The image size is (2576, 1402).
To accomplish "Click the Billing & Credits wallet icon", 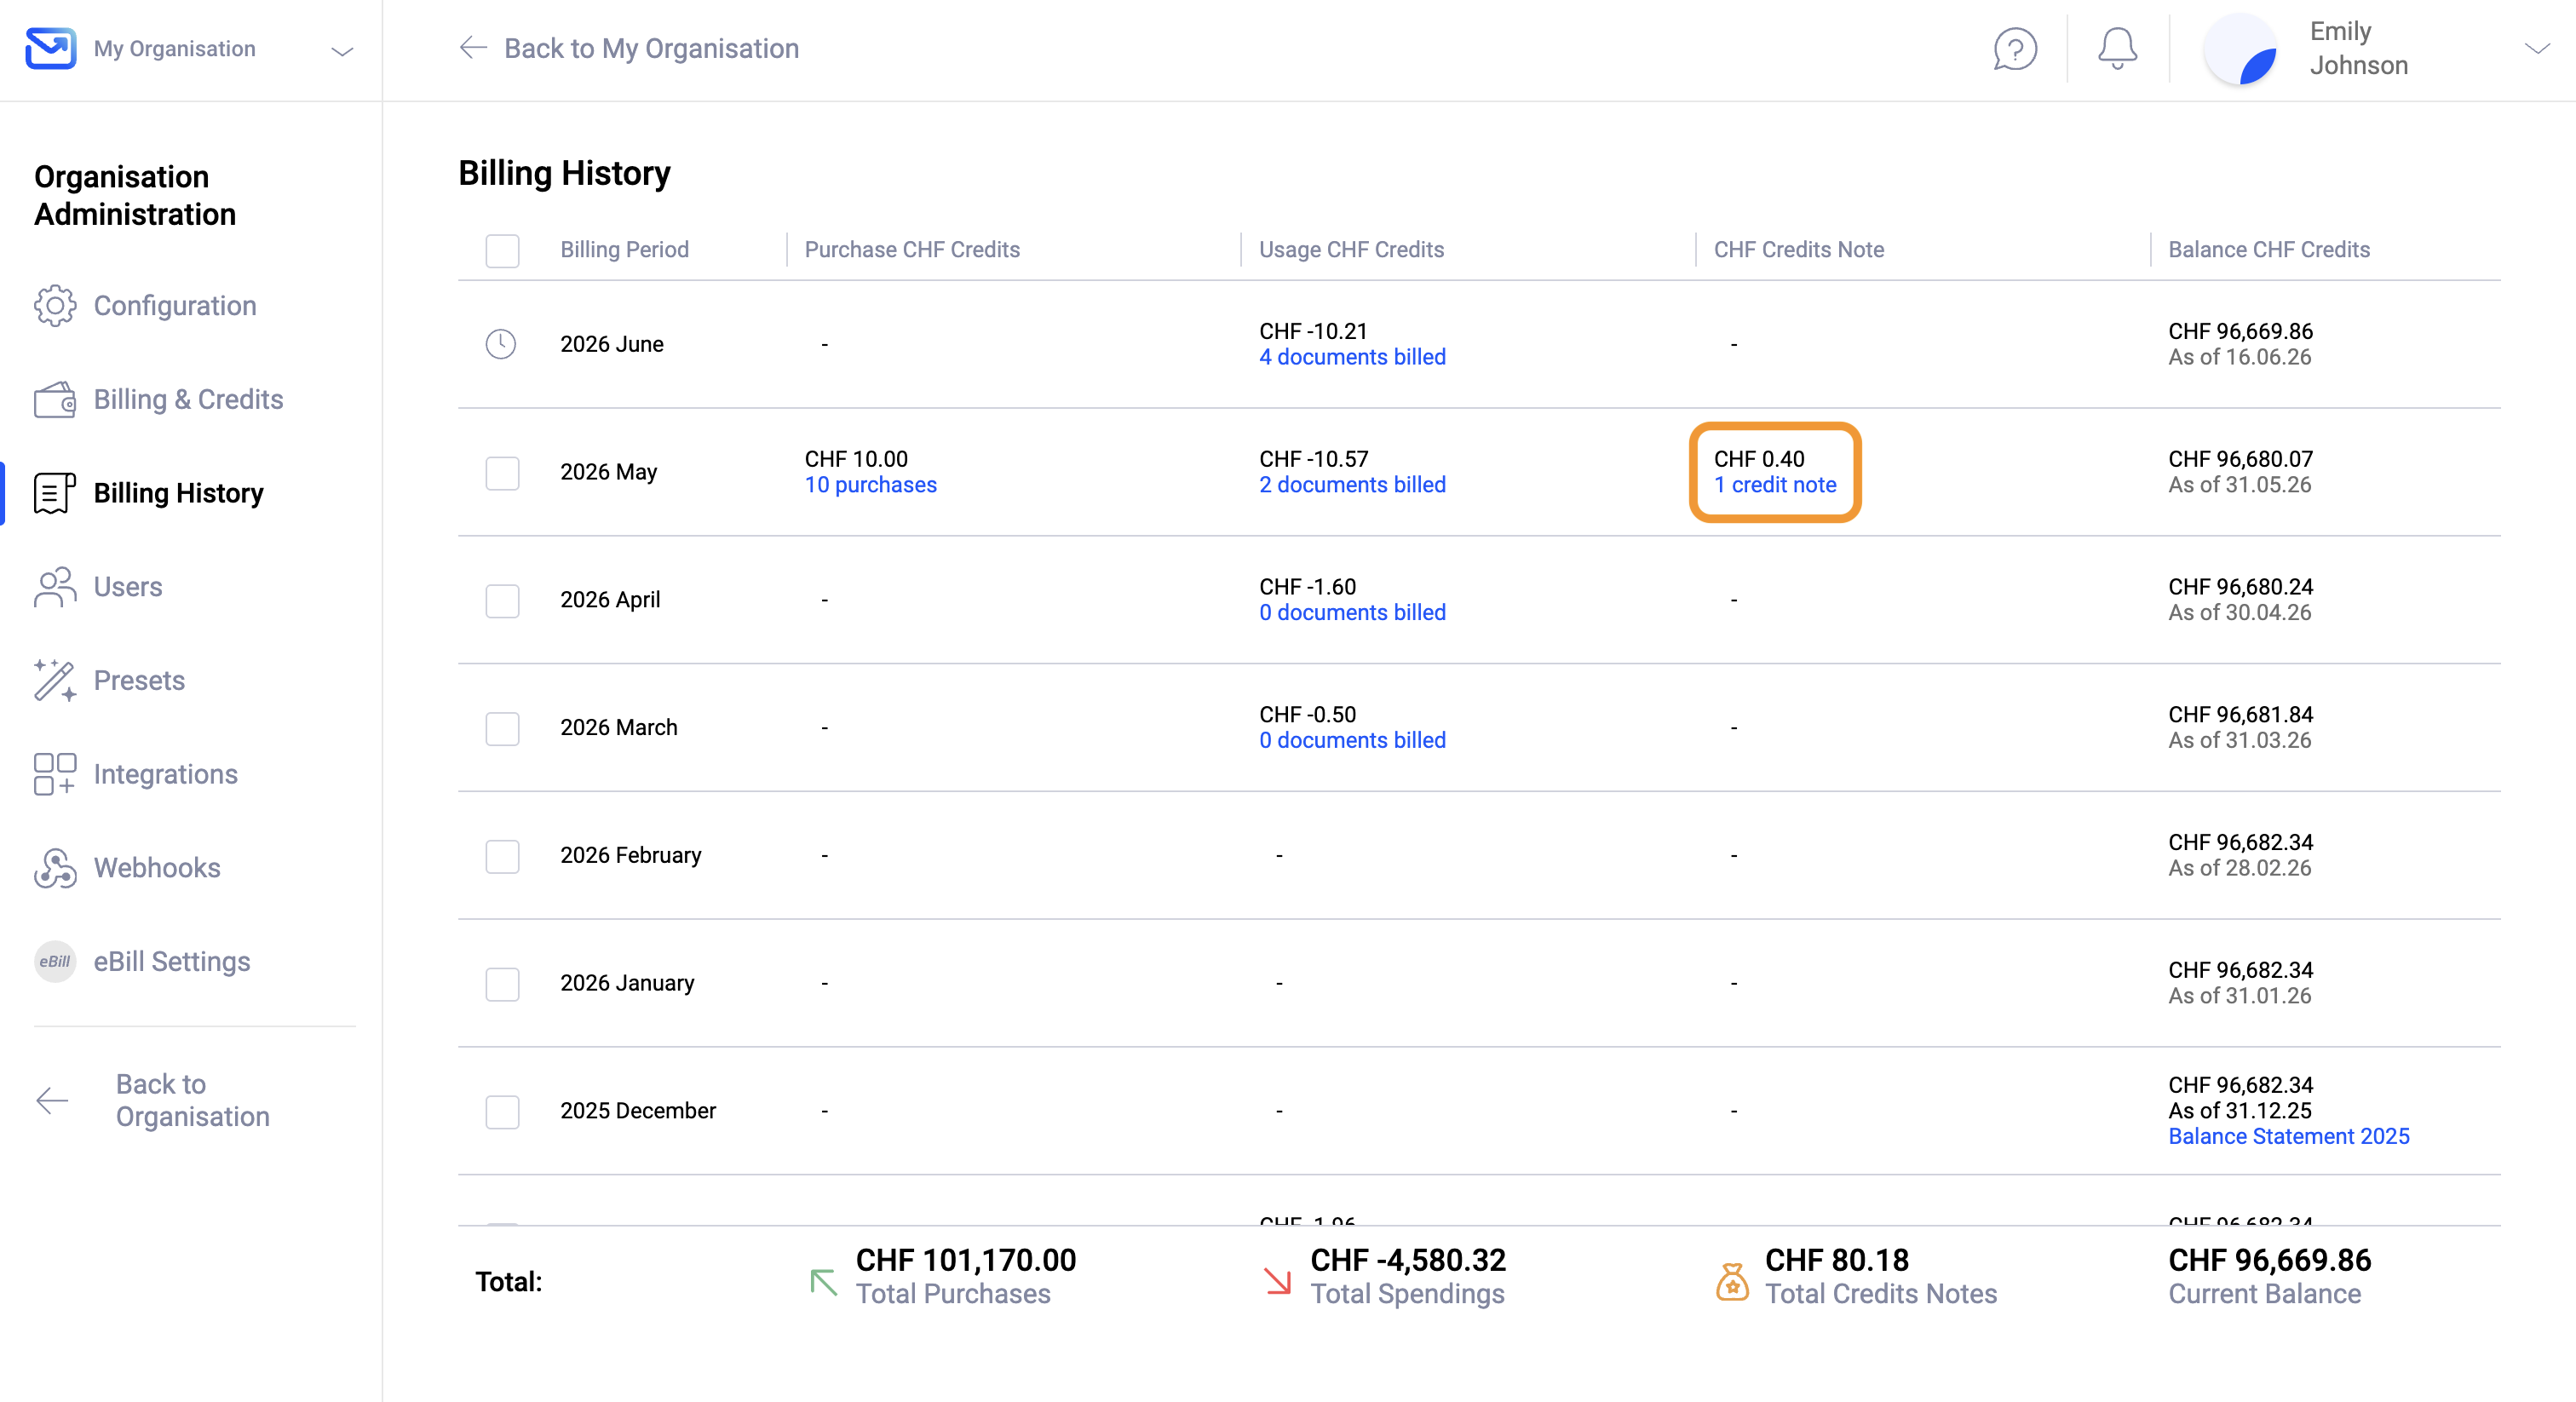I will 55,400.
